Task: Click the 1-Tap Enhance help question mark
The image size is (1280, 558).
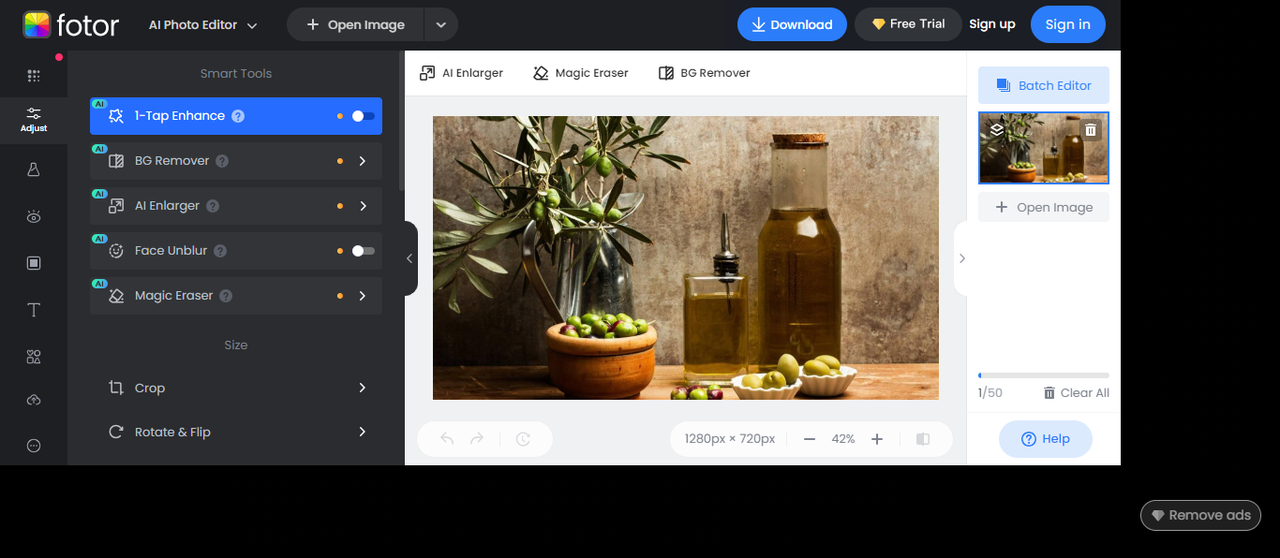Action: [x=238, y=116]
